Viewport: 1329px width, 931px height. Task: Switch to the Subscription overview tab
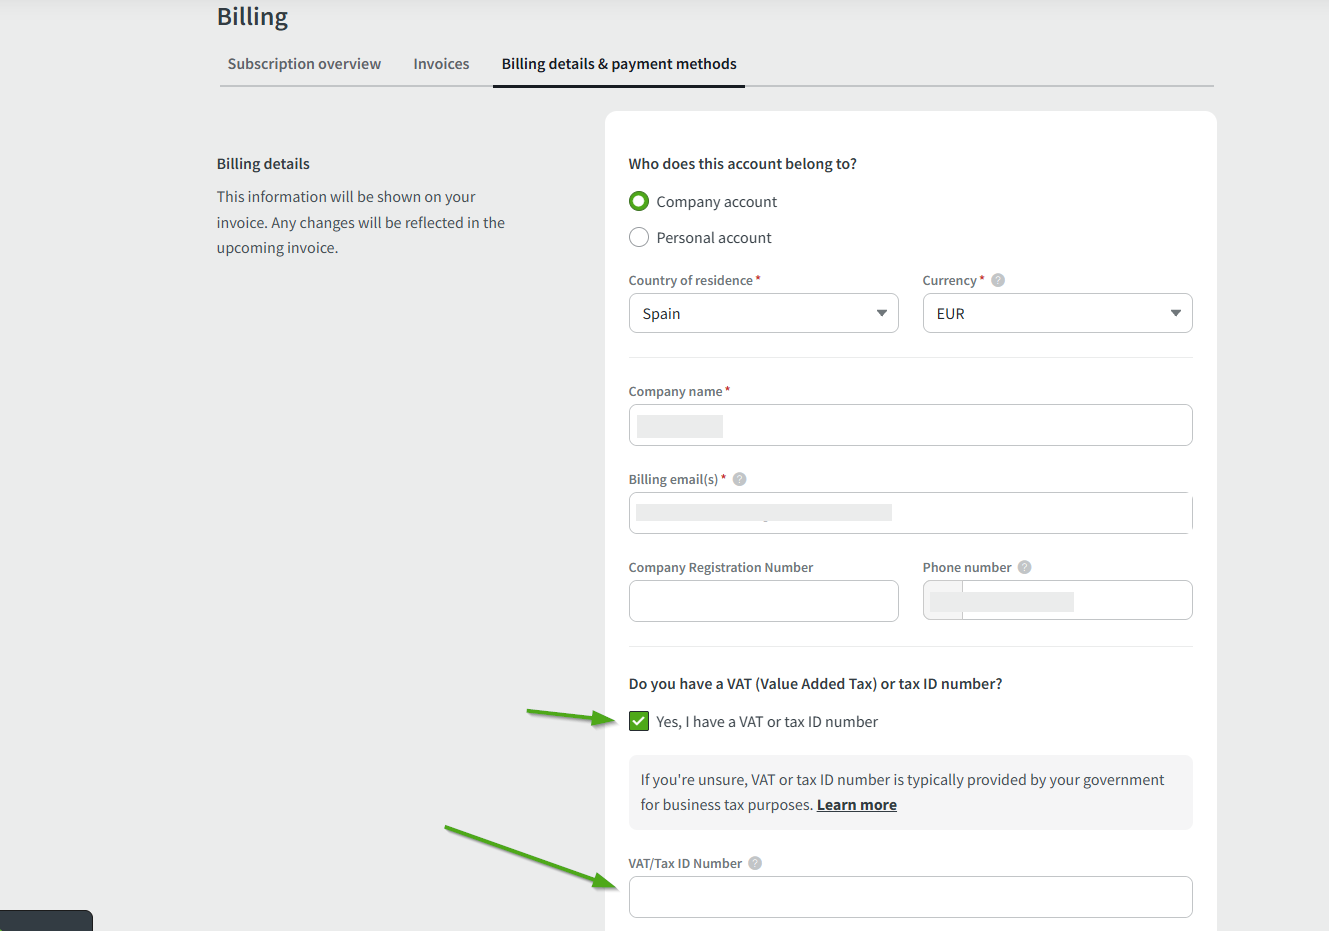point(304,64)
